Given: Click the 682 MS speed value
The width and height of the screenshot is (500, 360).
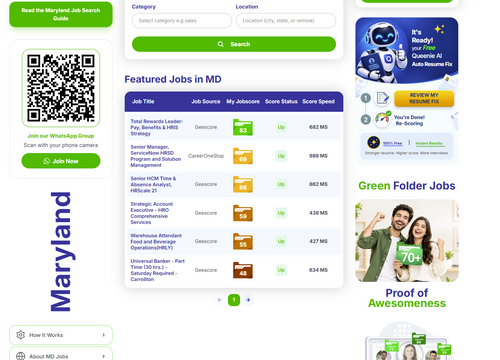Looking at the screenshot, I should 318,127.
